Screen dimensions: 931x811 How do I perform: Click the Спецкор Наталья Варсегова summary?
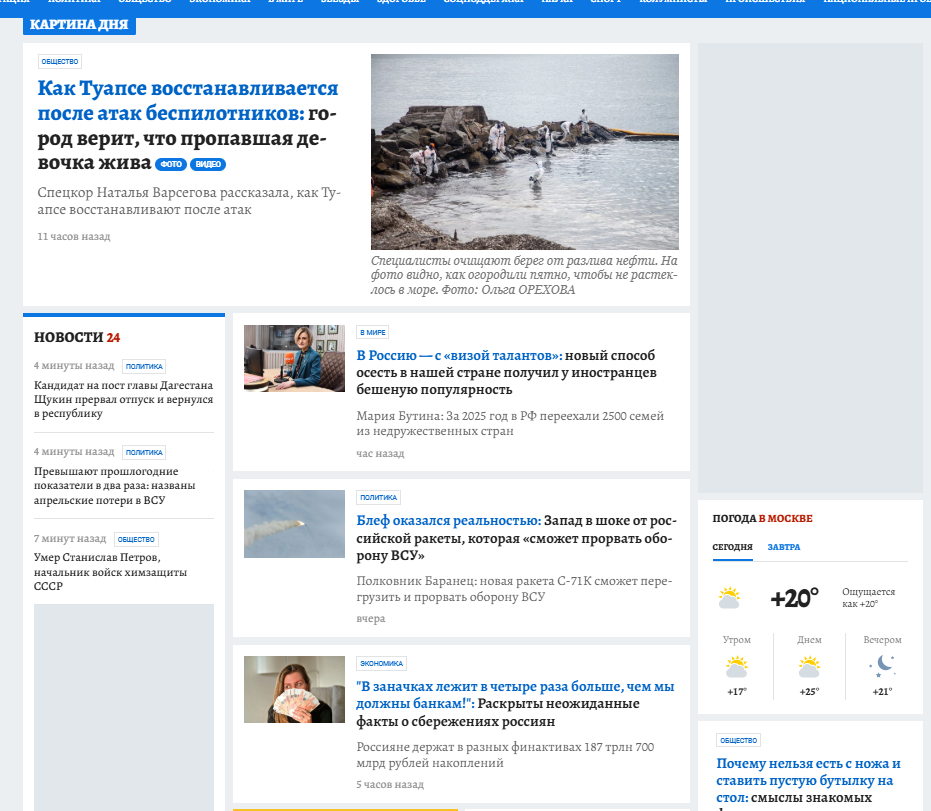189,201
